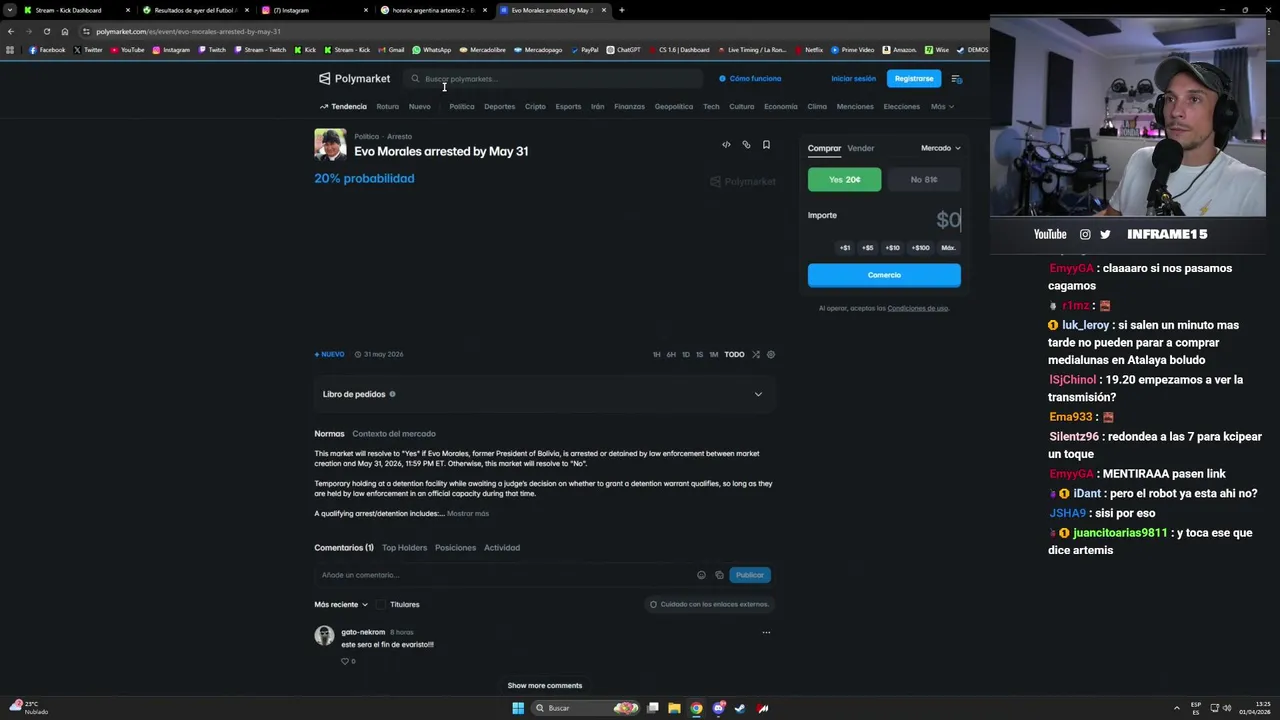Select the No 81¢ outcome
1280x720 pixels.
[924, 180]
